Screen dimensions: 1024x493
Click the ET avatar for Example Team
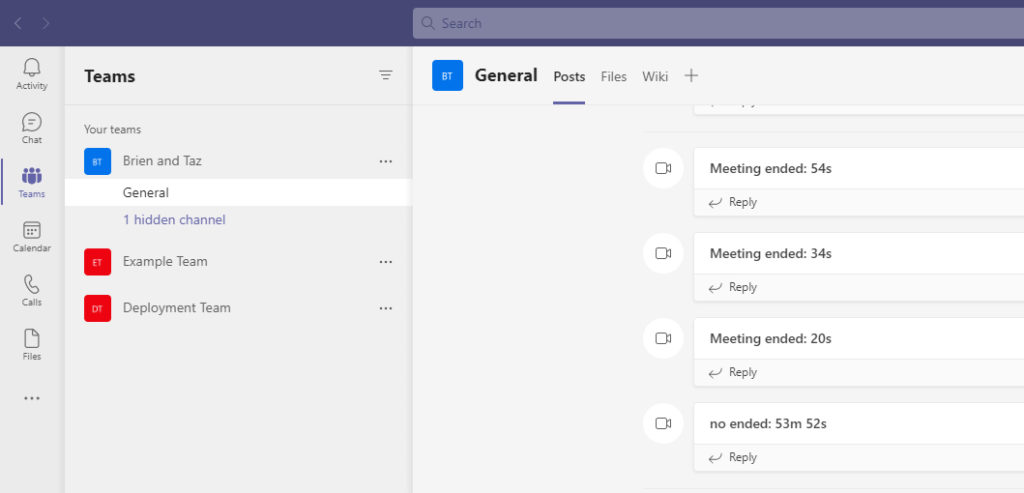coord(97,262)
